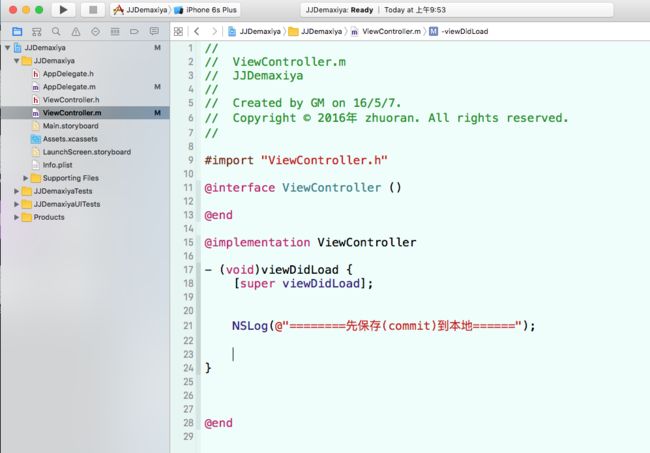Expand the JJDemaxiyaUITests group
The width and height of the screenshot is (650, 453).
coord(17,204)
